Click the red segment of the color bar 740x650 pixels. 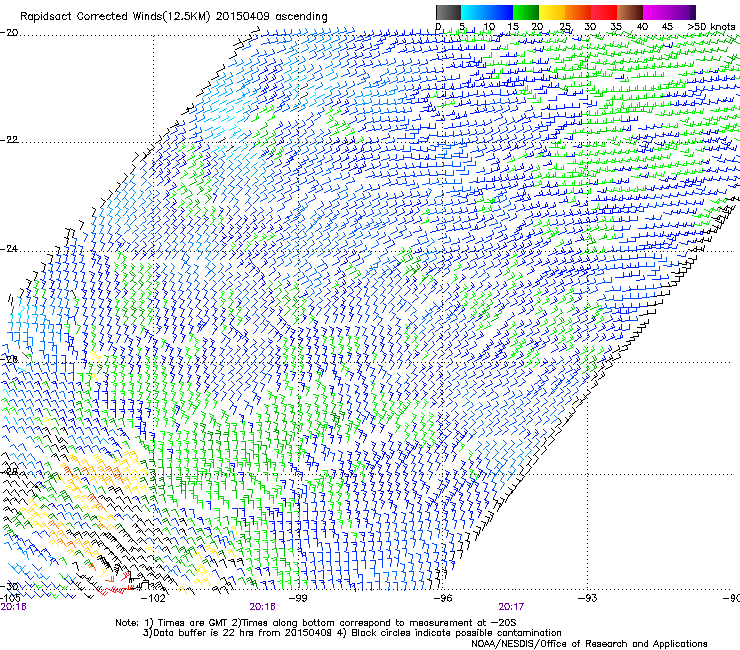pyautogui.click(x=604, y=12)
